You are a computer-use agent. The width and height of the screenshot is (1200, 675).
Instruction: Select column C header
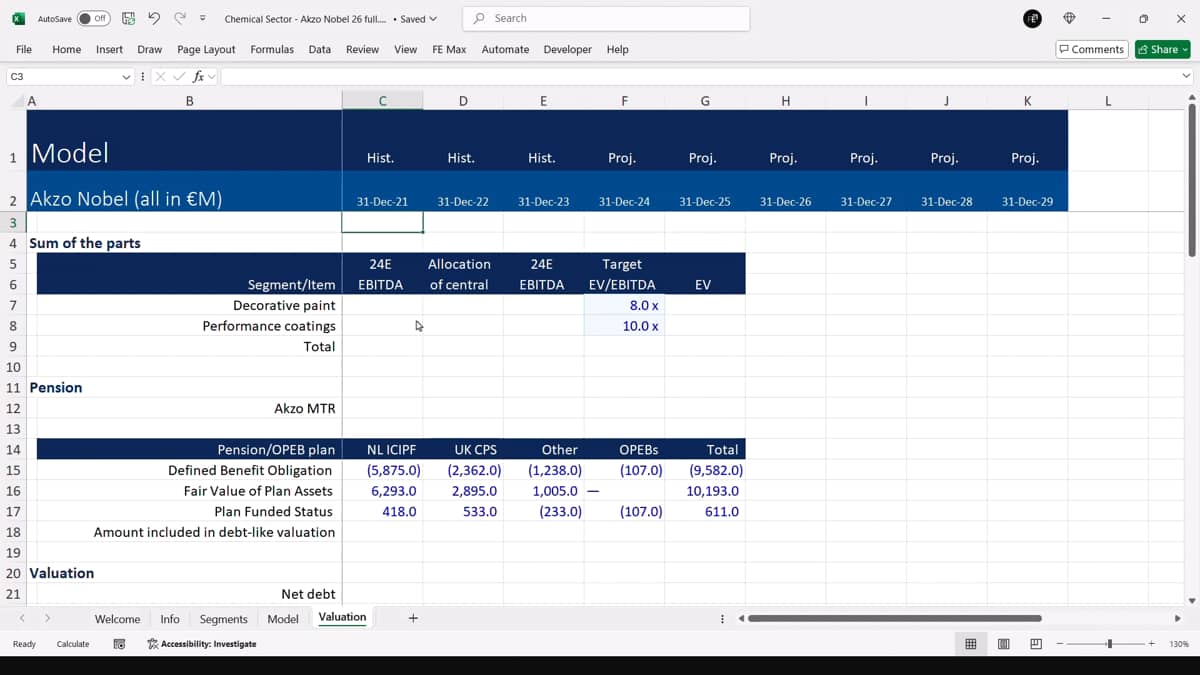coord(382,100)
